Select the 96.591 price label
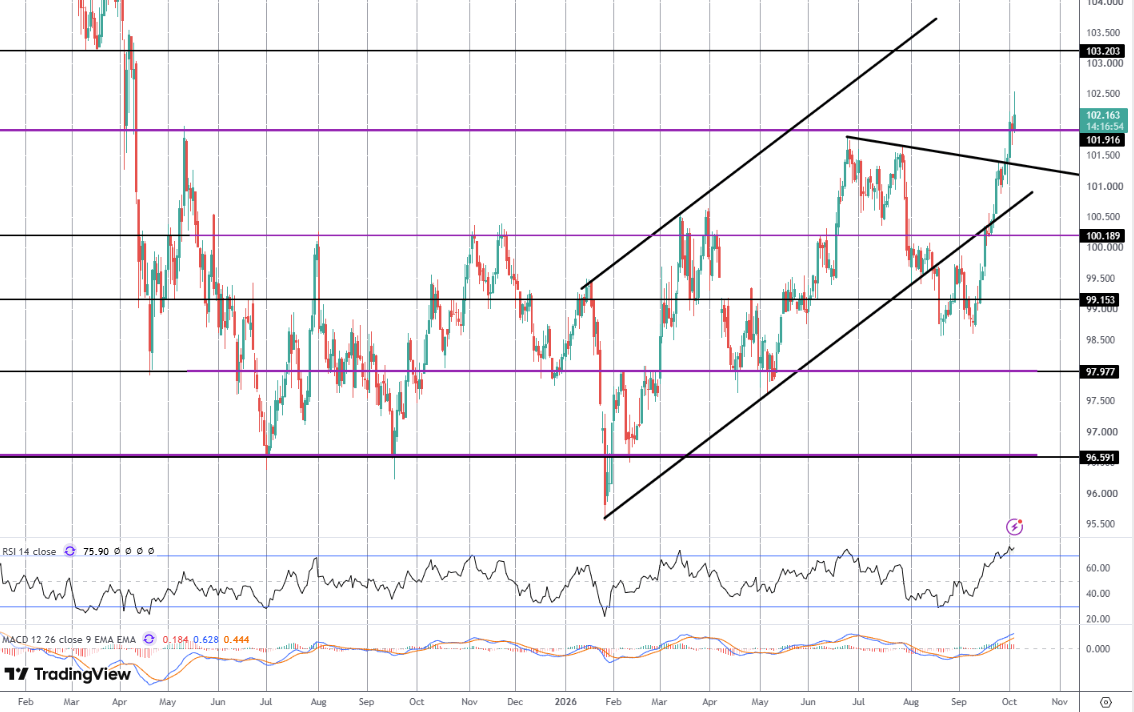Viewport: 1134px width, 712px height. 1101,457
